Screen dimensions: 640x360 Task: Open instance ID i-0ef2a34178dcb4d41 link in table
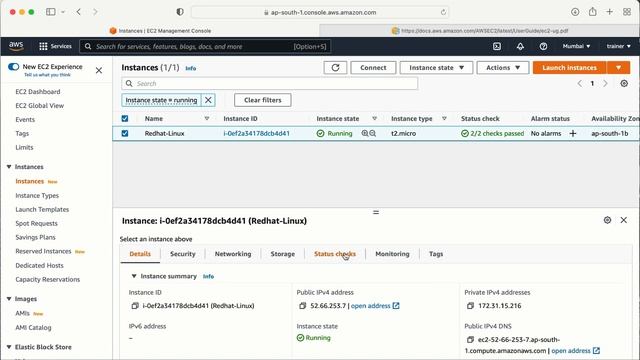click(x=256, y=133)
